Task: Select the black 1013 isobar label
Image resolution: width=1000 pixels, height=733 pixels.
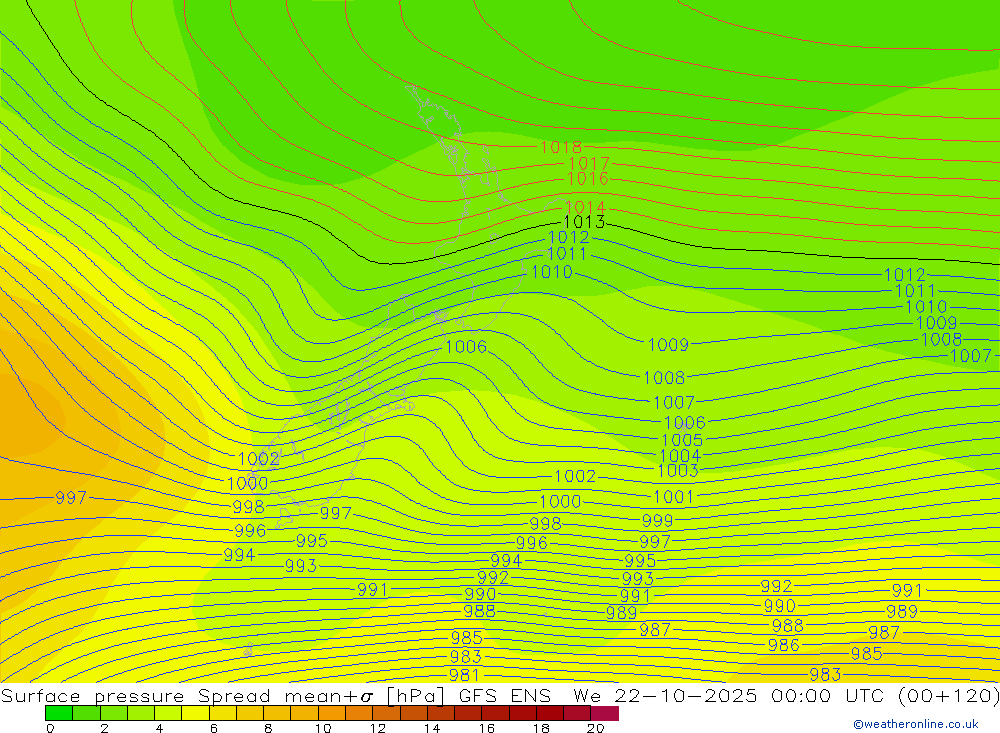Action: pos(584,222)
